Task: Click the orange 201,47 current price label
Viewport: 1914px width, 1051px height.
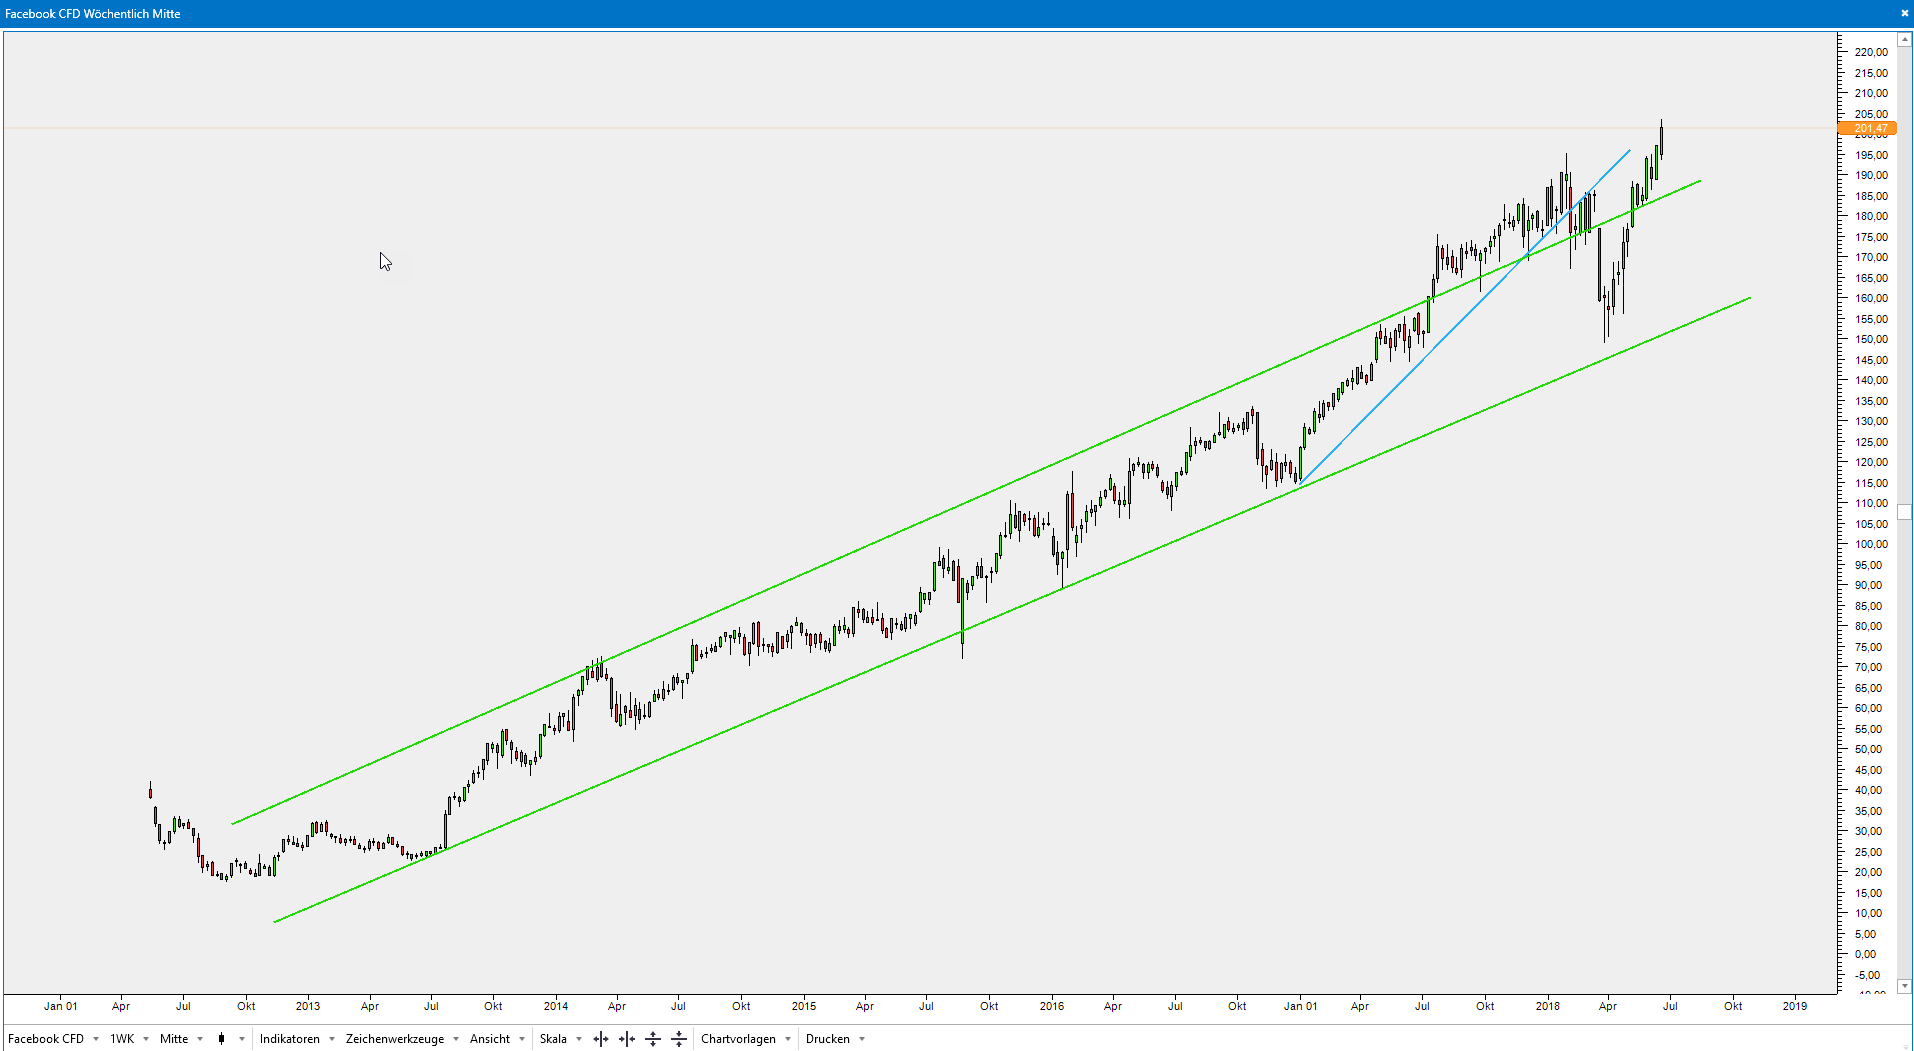Action: 1867,129
